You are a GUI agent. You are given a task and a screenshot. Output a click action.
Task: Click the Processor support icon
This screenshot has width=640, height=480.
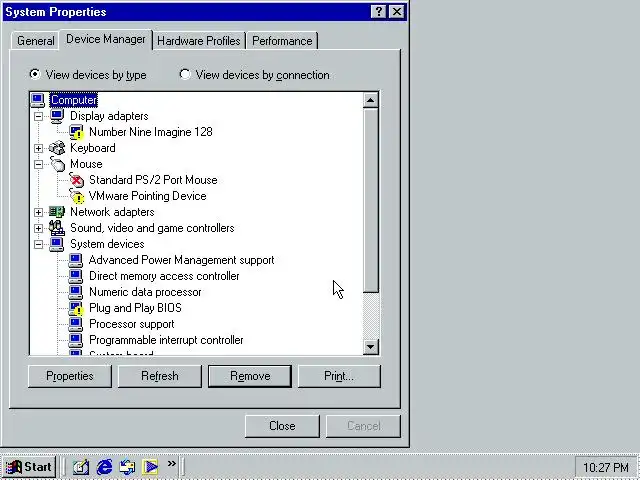point(76,324)
